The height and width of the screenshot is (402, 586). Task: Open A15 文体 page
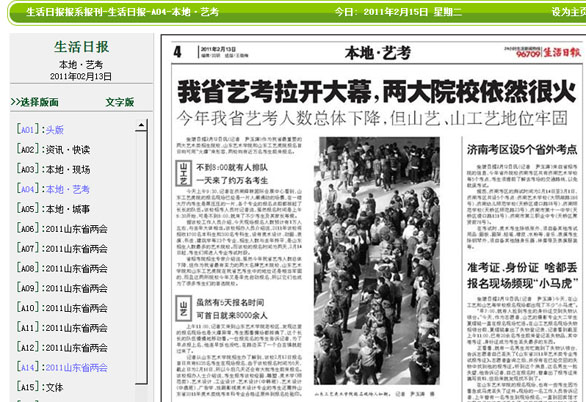tap(40, 387)
